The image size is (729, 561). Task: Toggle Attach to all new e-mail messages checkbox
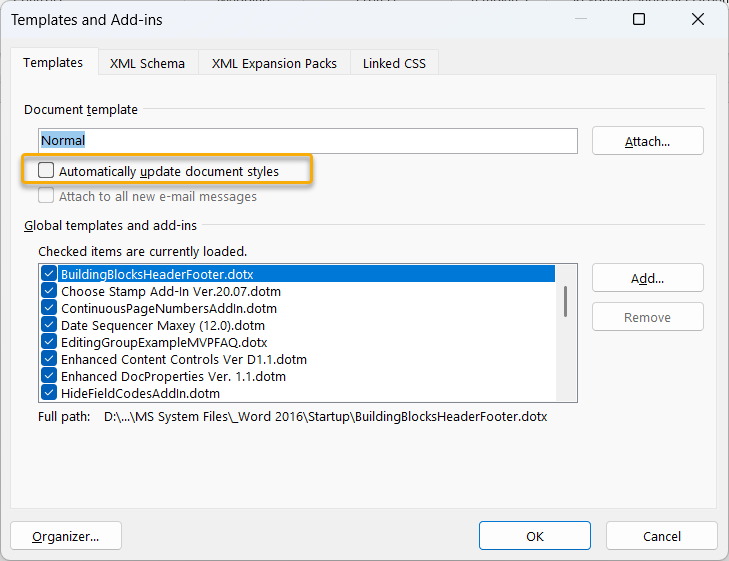click(46, 196)
